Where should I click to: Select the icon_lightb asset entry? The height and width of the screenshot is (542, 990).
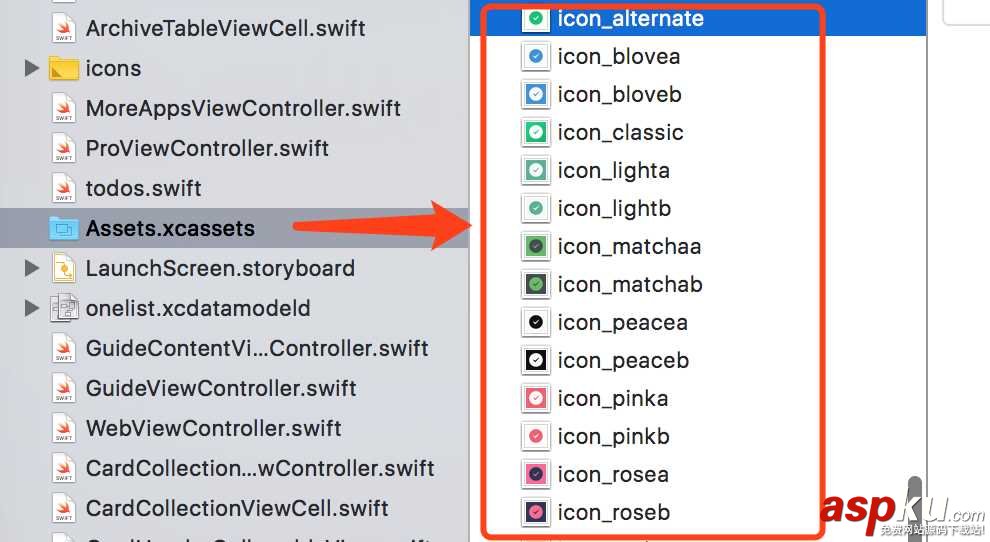pyautogui.click(x=614, y=209)
